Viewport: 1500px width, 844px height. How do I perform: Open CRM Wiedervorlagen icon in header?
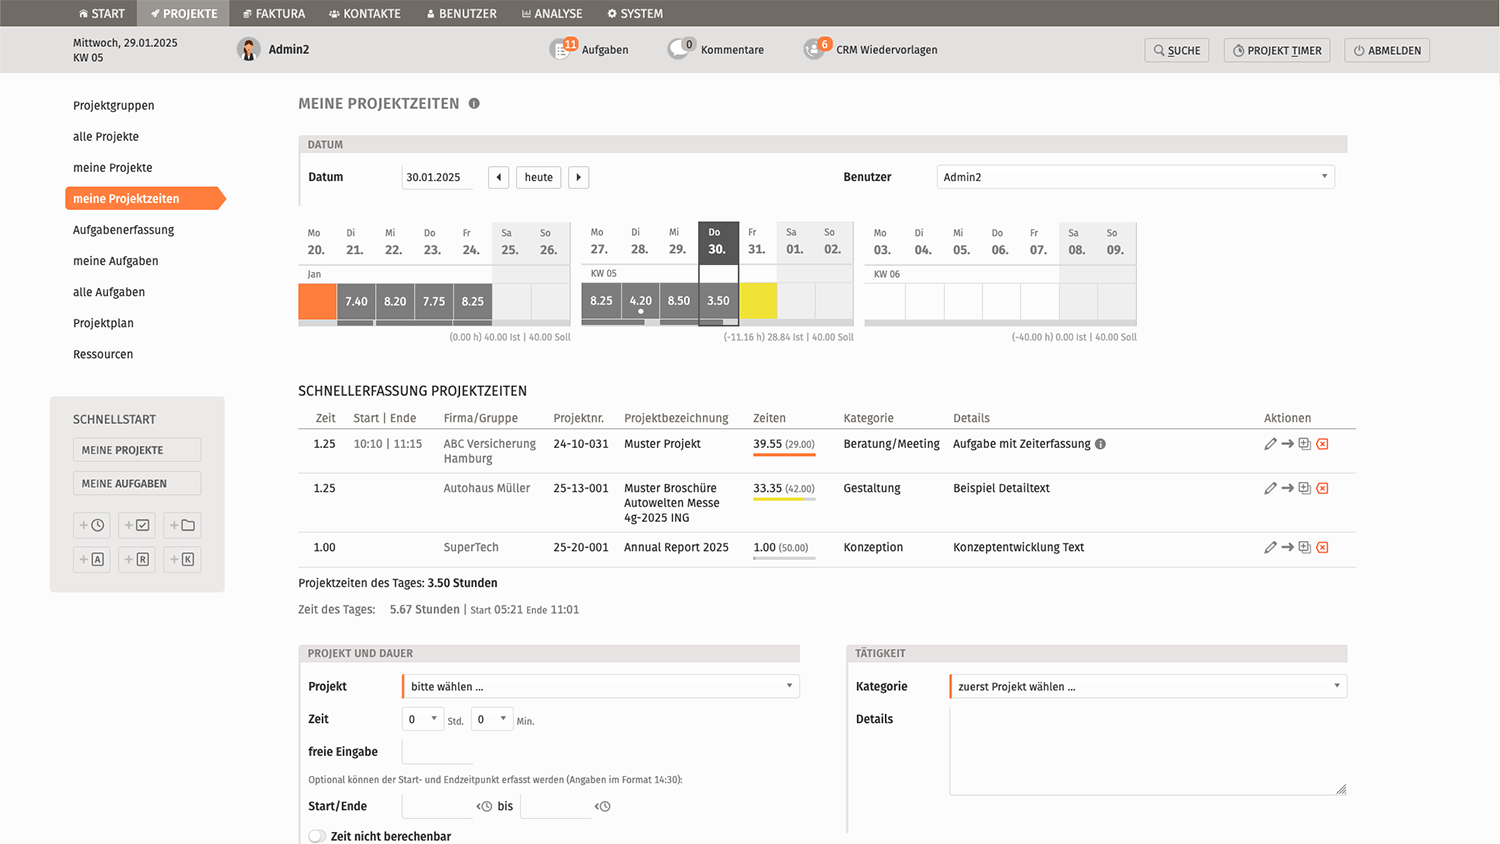(x=815, y=50)
